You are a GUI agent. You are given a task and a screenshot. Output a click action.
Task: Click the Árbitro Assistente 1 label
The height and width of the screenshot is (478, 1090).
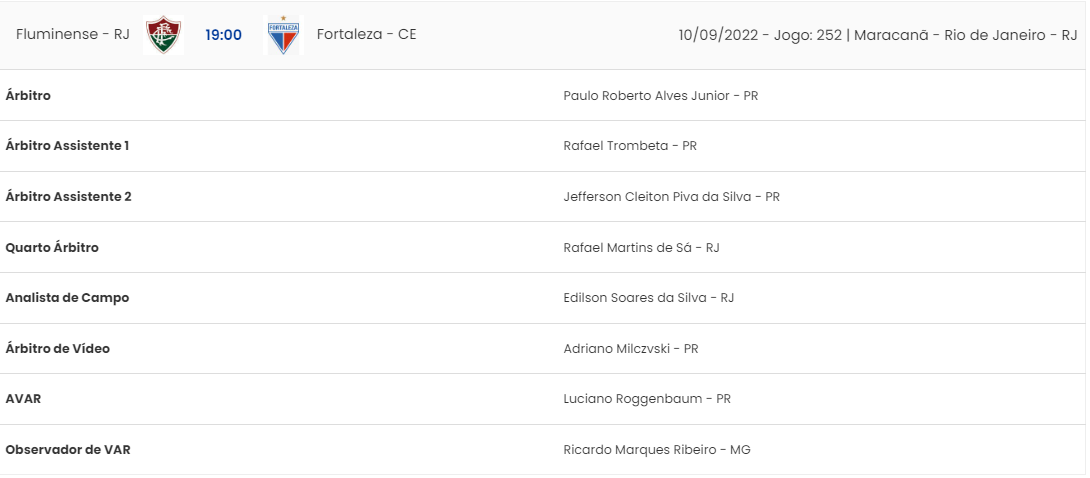pos(67,146)
